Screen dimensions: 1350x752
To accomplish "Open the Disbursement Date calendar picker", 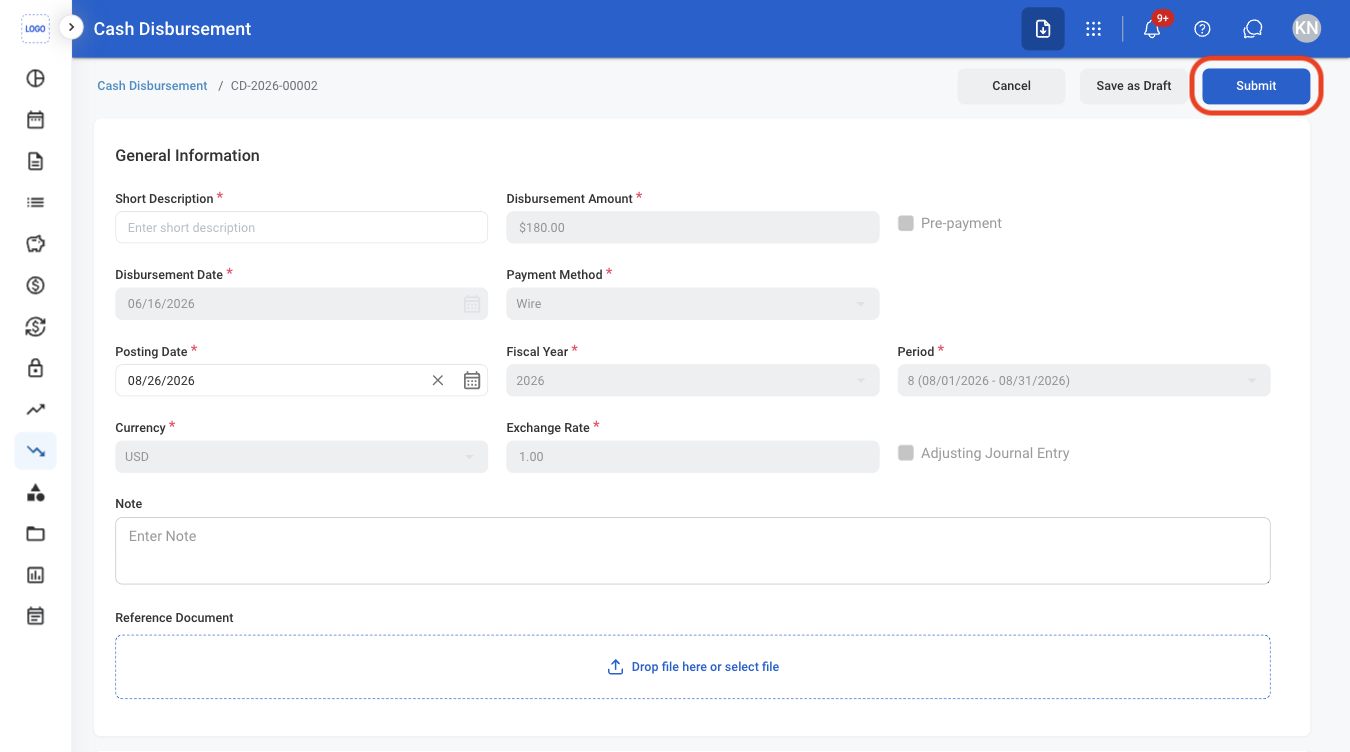I will point(472,304).
